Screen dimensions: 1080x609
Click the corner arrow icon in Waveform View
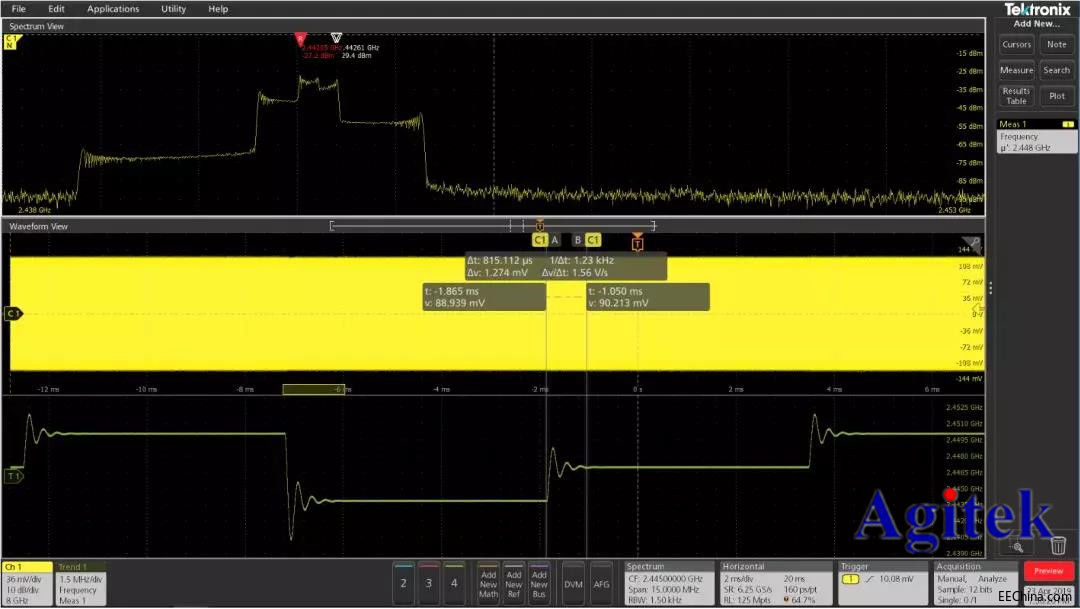pyautogui.click(x=972, y=243)
